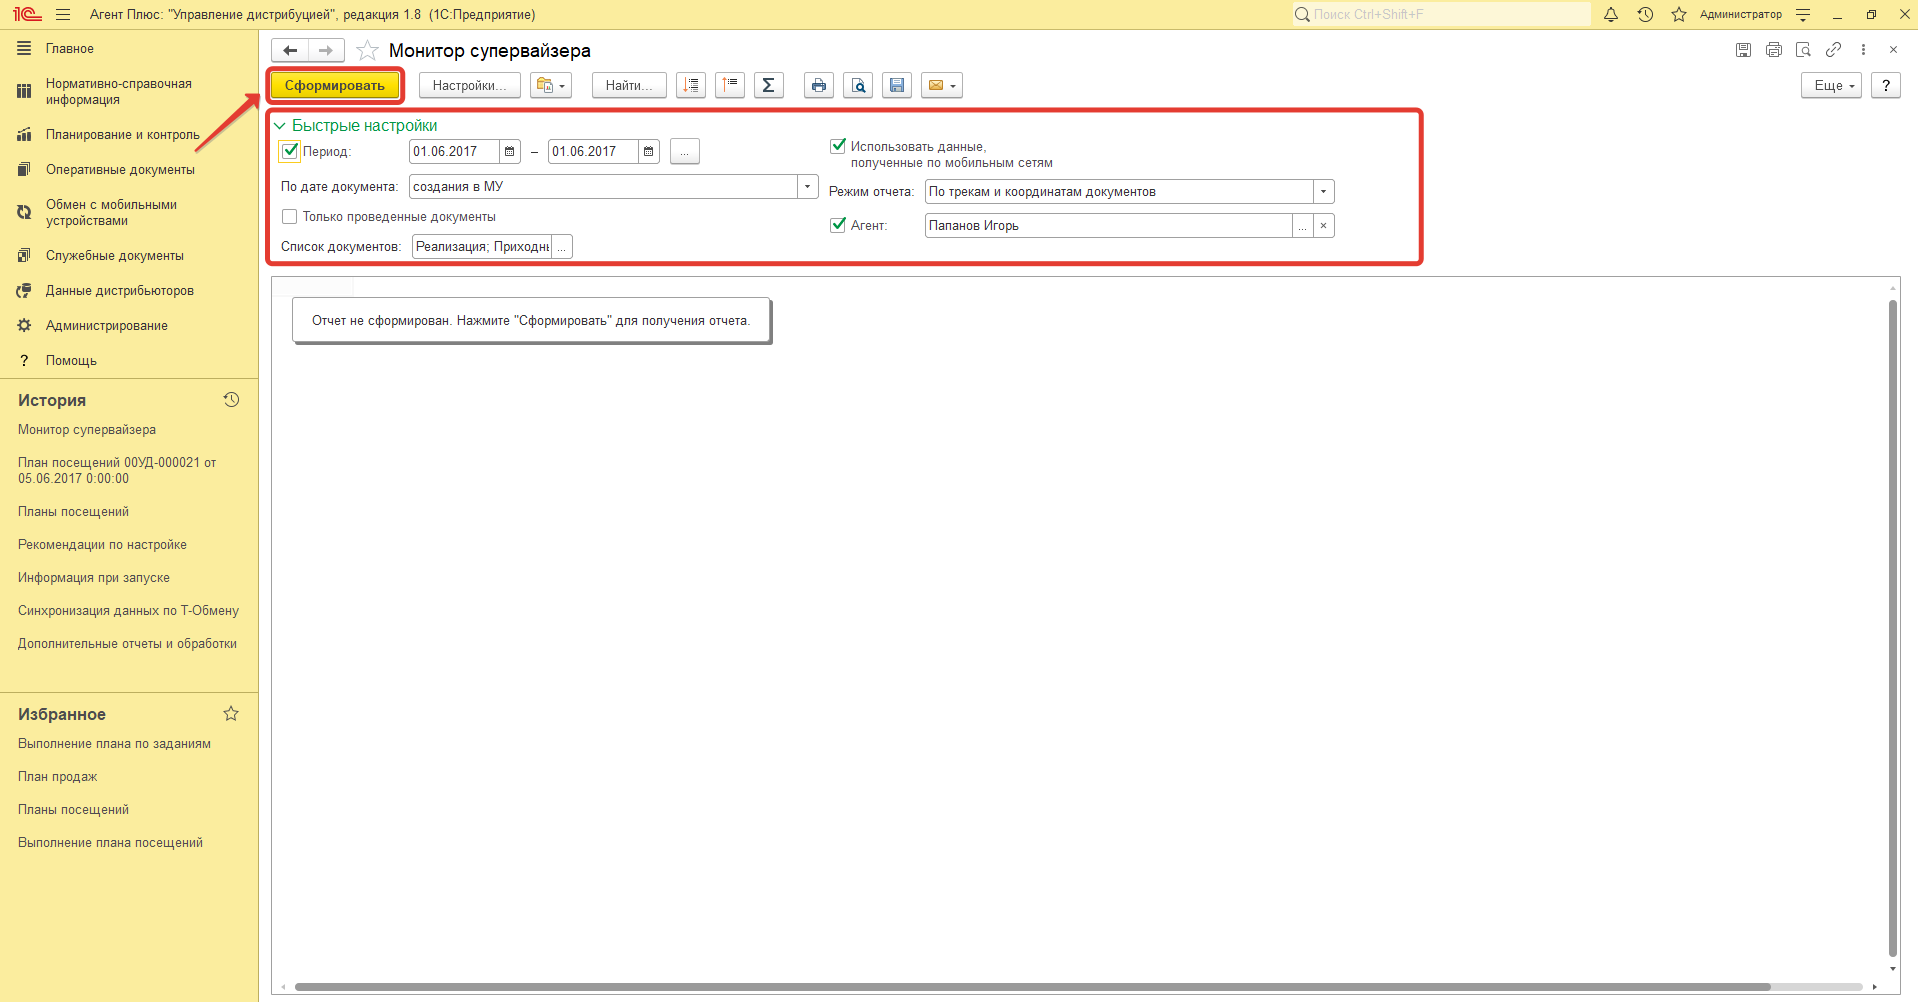Open calendar for period end date
The image size is (1918, 1002).
point(649,151)
